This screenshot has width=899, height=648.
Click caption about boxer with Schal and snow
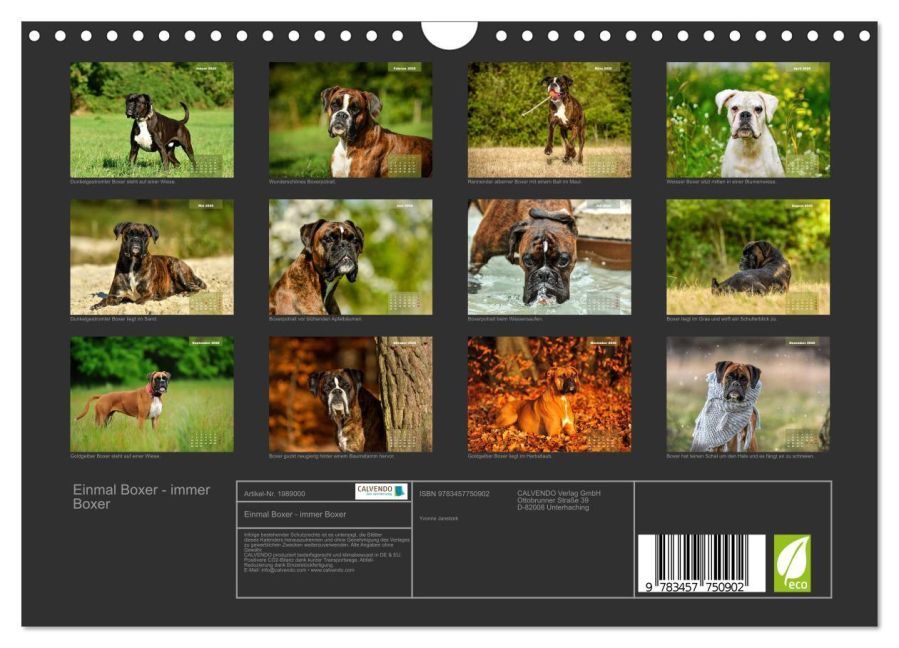click(x=740, y=456)
